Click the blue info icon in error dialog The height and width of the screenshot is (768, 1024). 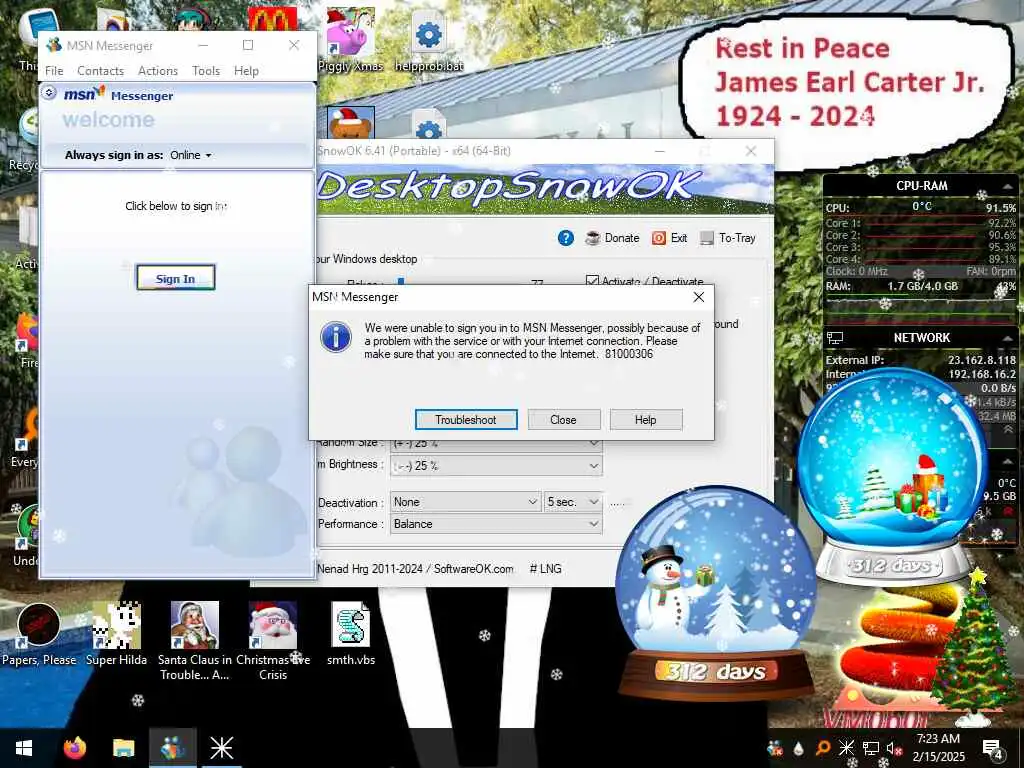click(x=336, y=337)
